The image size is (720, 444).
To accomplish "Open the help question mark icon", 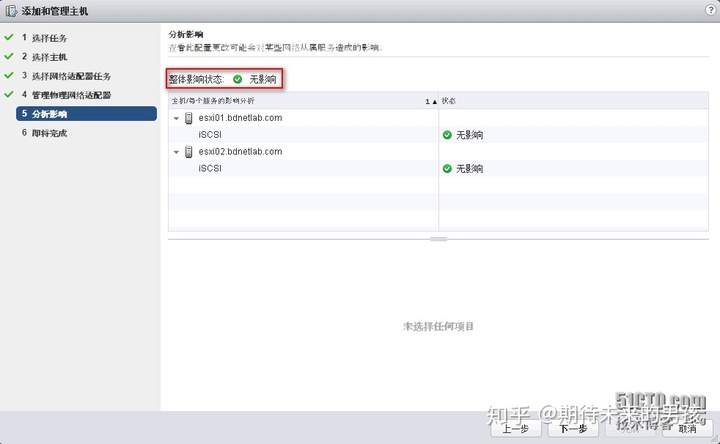I will (x=711, y=10).
